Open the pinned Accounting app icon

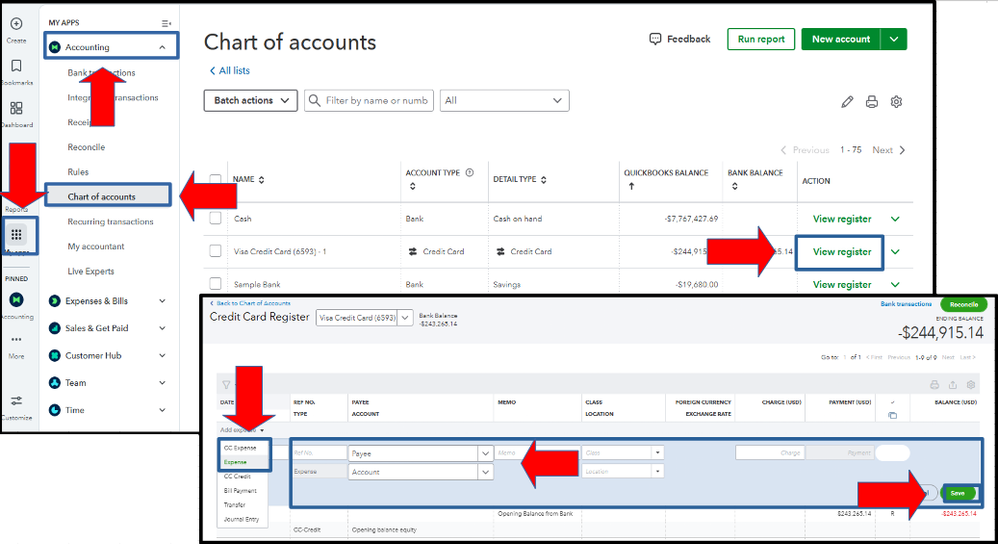[17, 299]
